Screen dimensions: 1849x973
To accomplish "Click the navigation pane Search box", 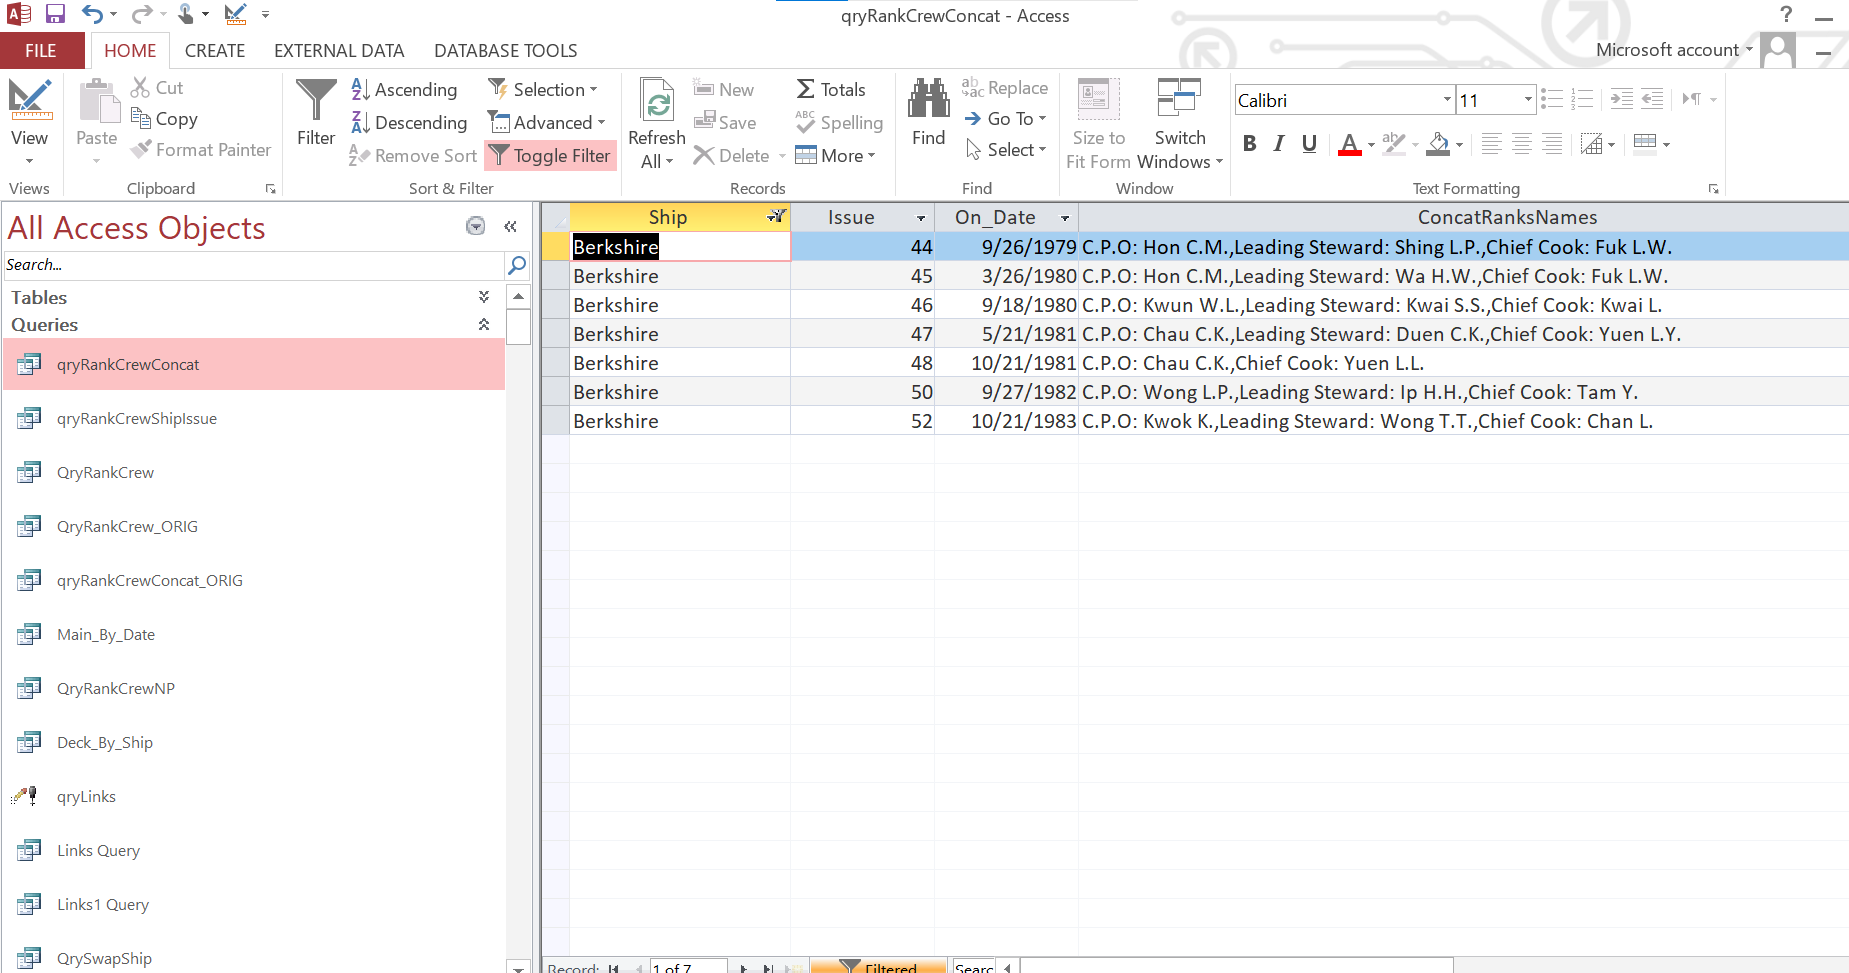I will [254, 265].
